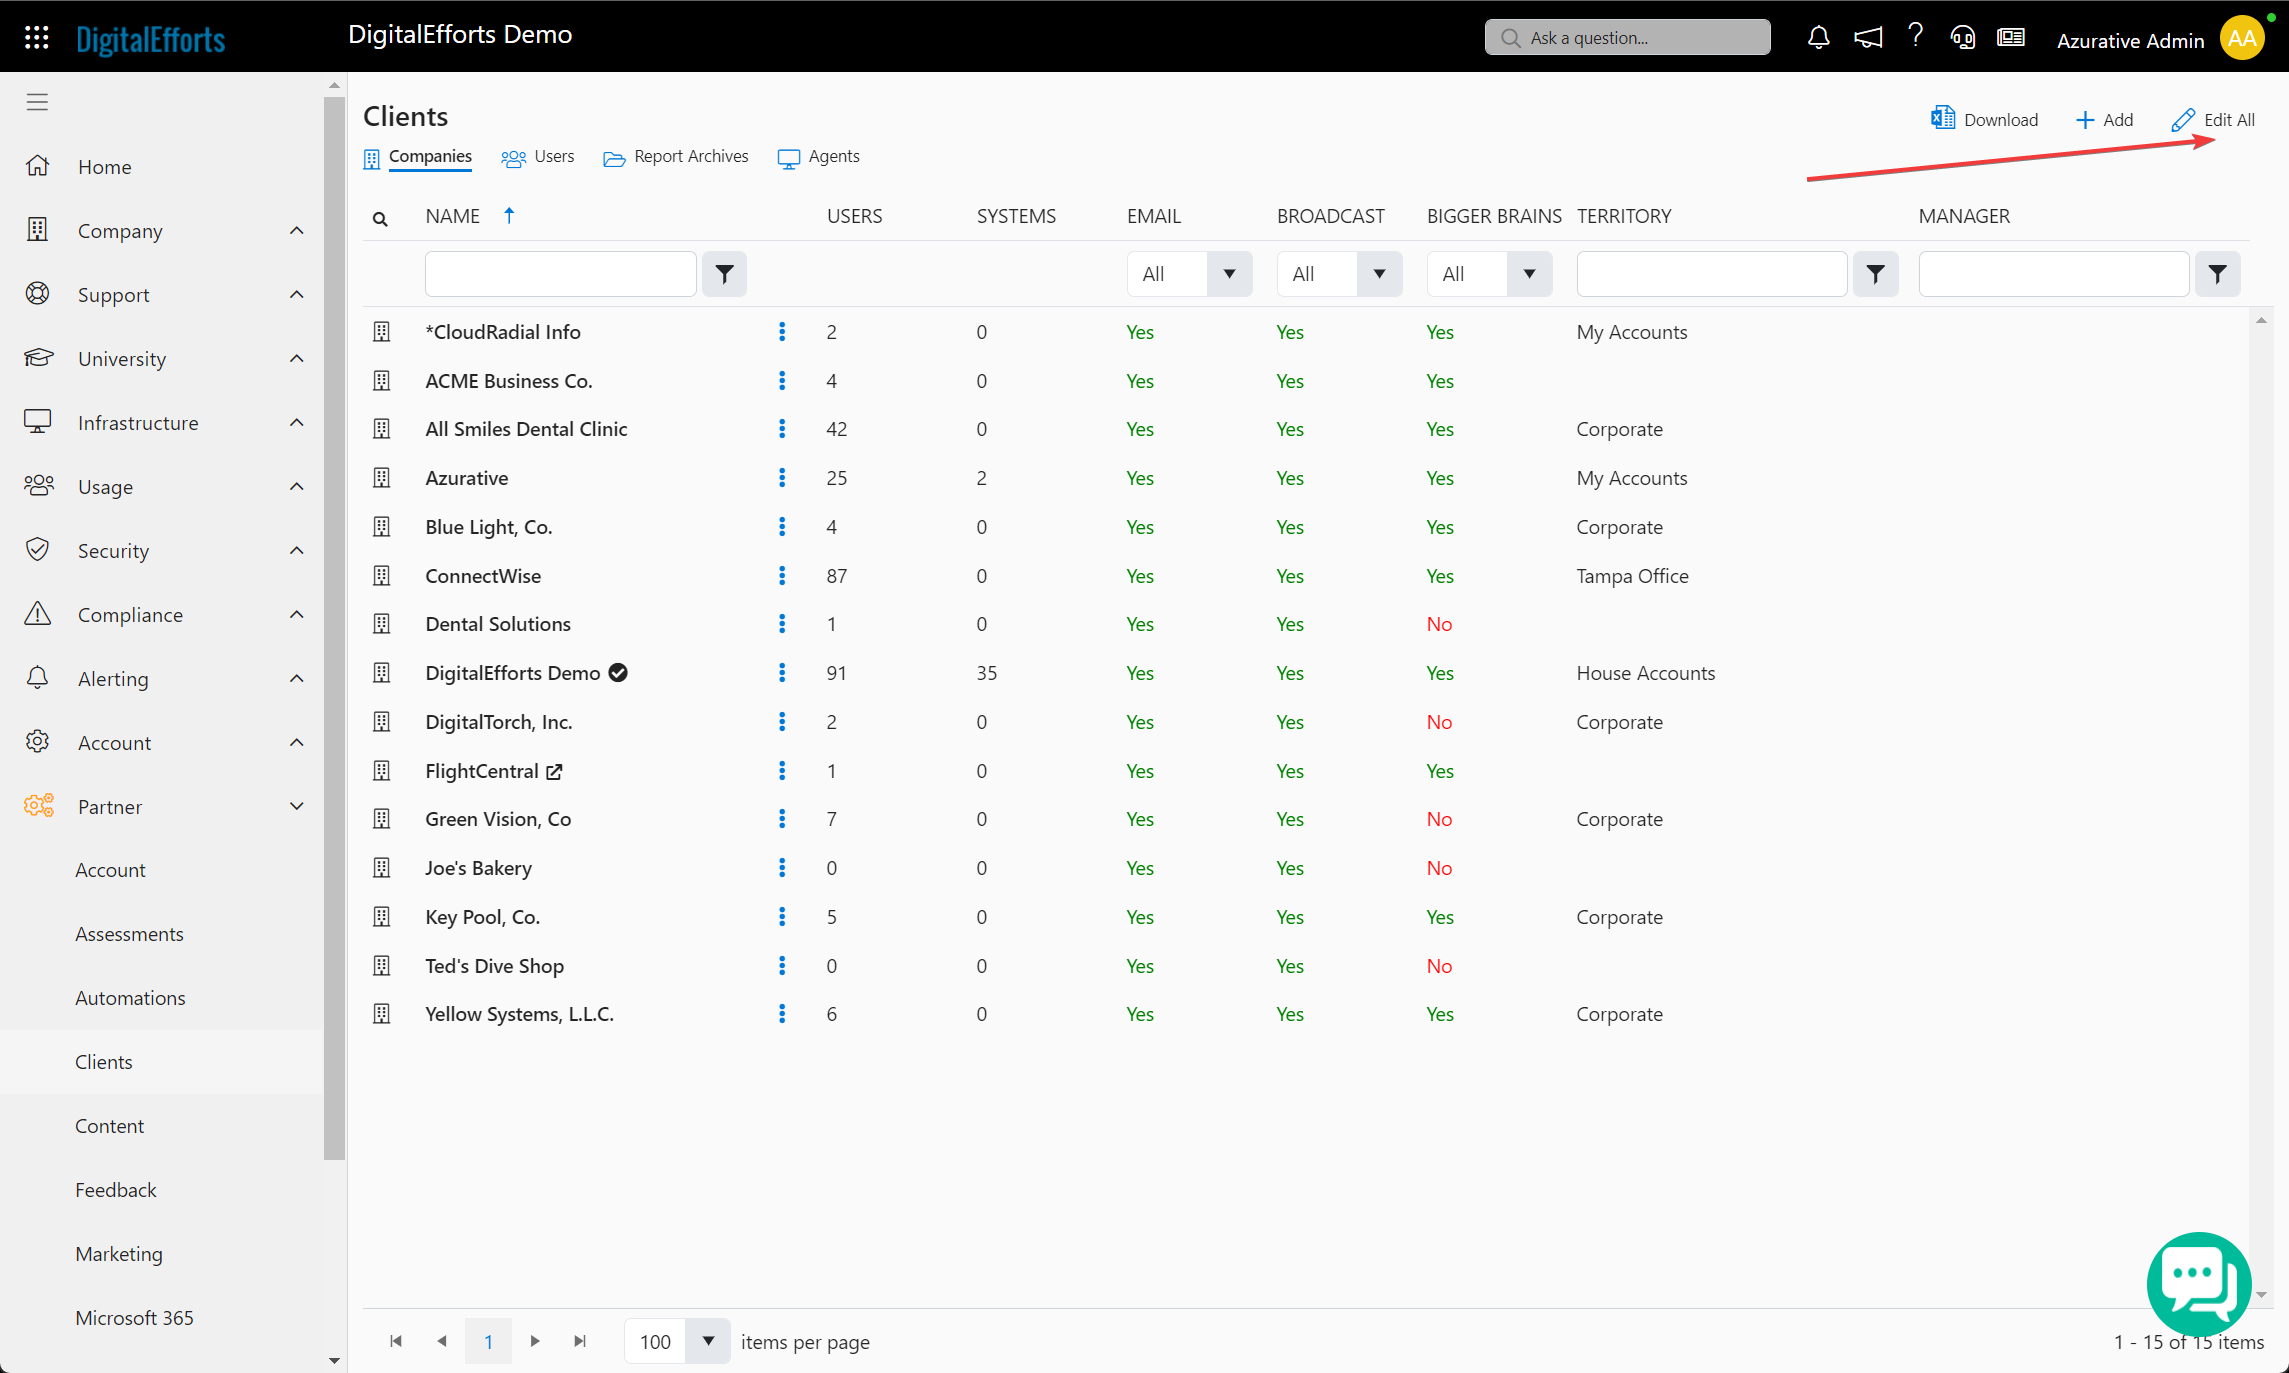Open the support headset icon
This screenshot has width=2289, height=1373.
pos(1963,38)
